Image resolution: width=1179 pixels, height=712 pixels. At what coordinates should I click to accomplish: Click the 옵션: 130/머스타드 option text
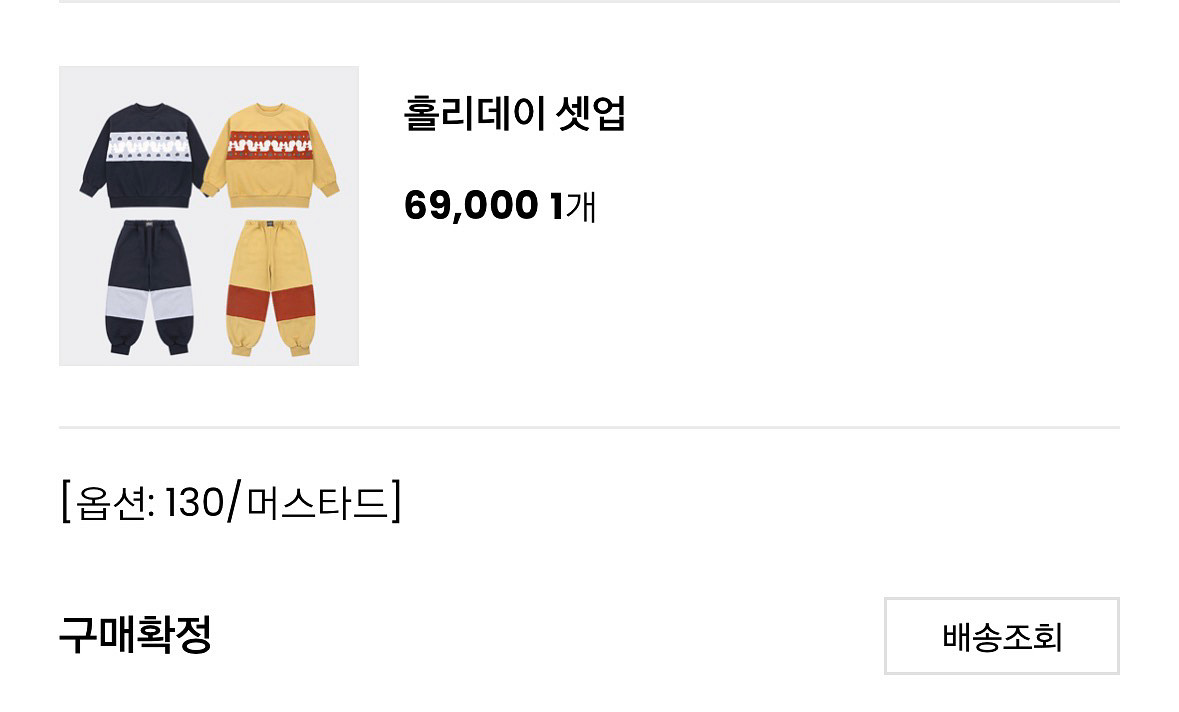231,502
